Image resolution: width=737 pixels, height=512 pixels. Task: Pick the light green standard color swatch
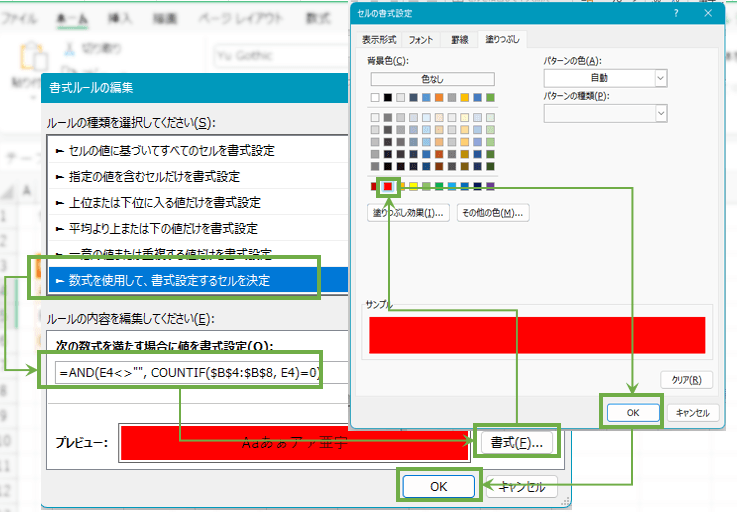(x=426, y=187)
